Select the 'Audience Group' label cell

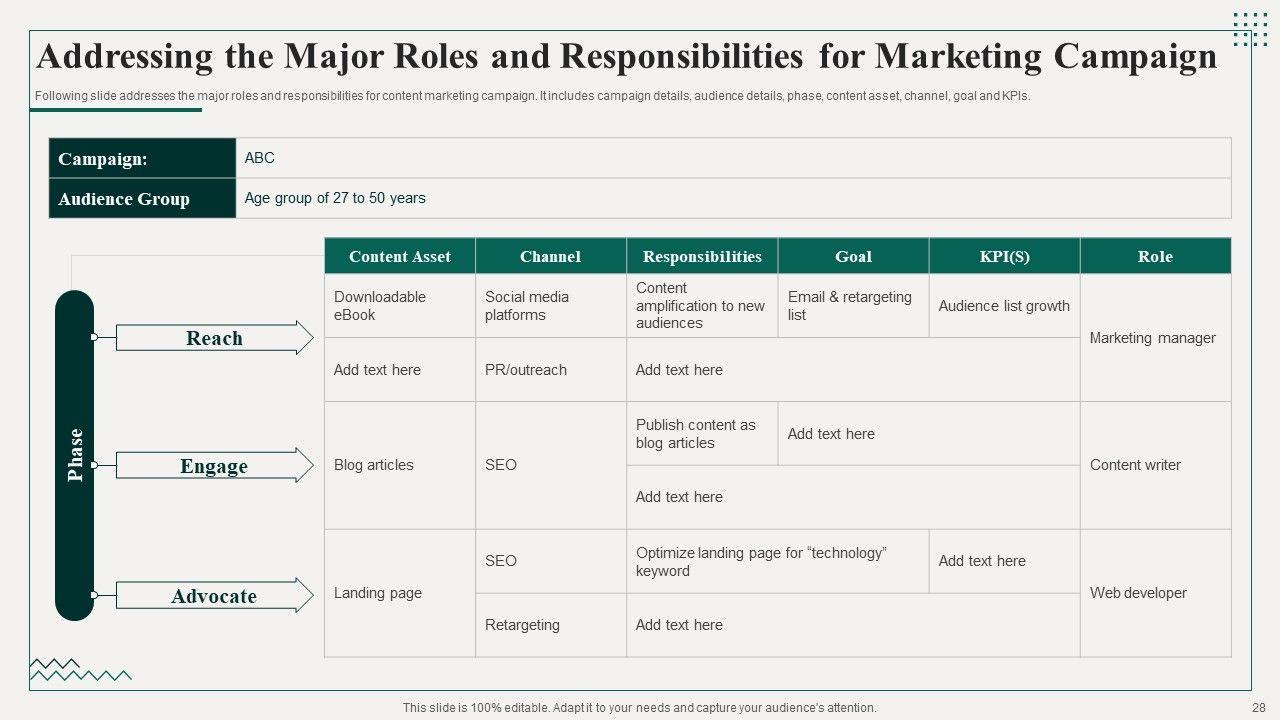(x=142, y=198)
